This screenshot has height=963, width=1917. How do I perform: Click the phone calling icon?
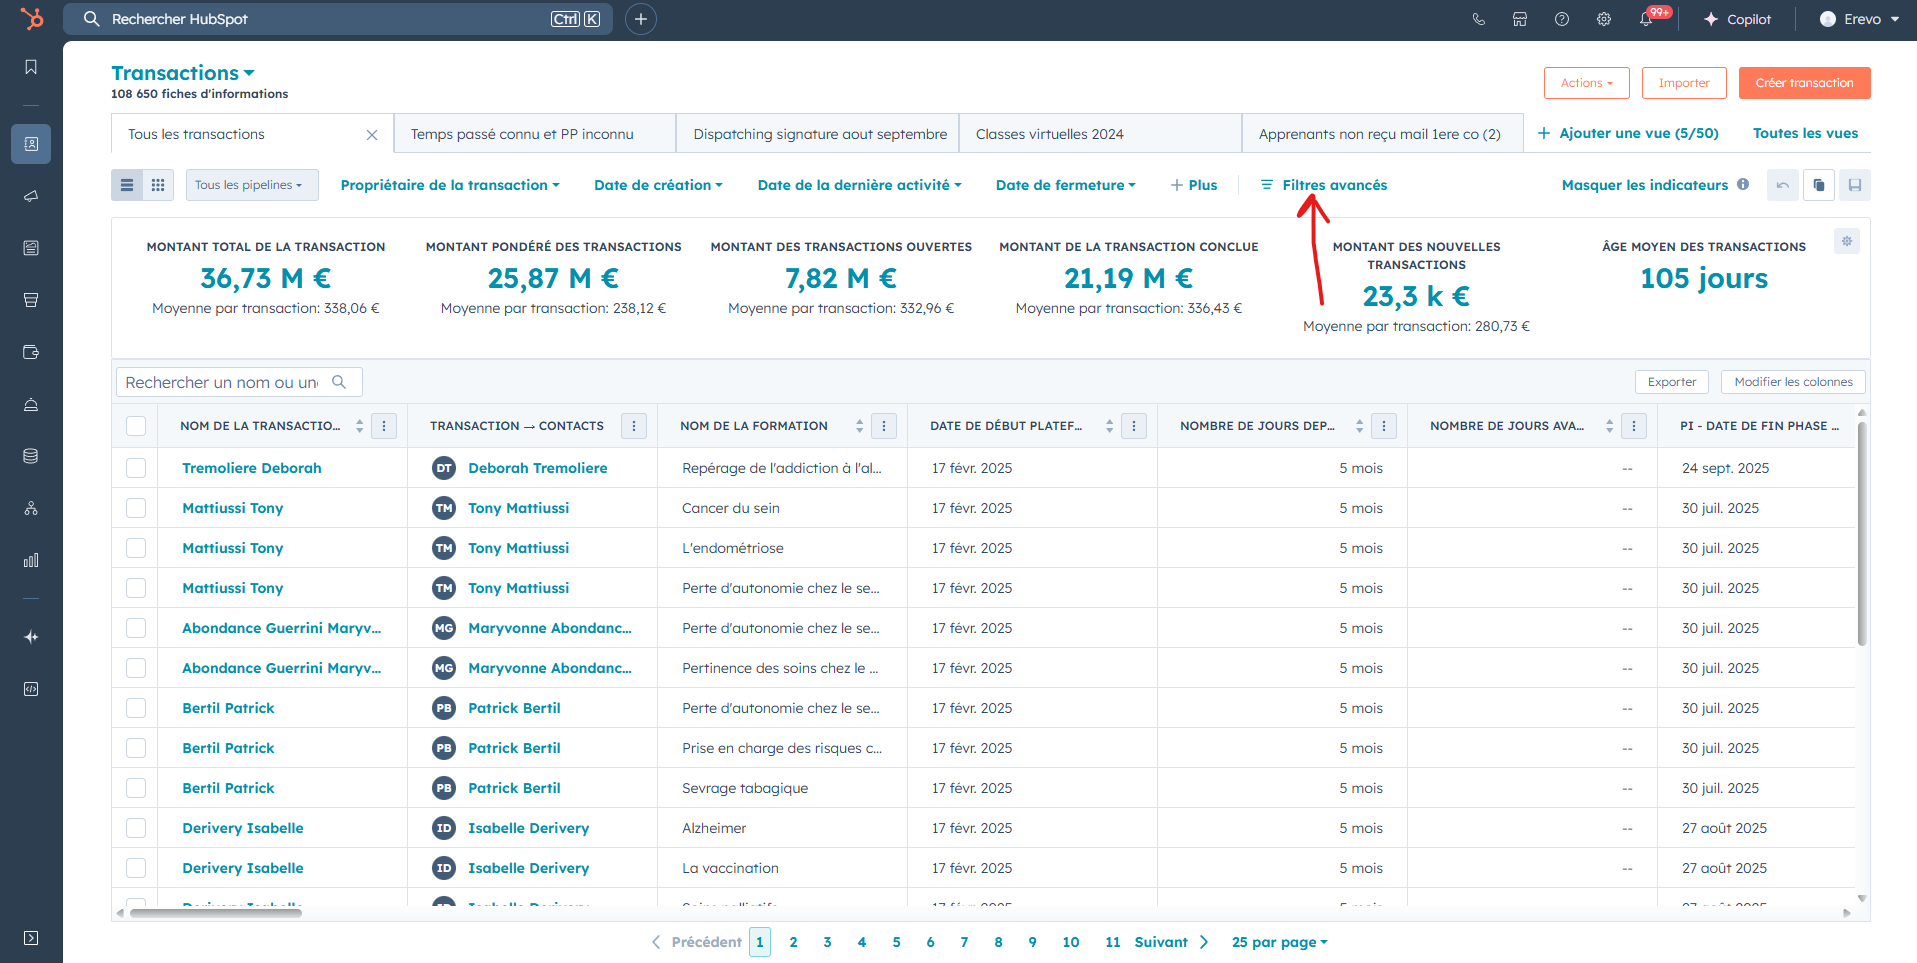tap(1478, 19)
